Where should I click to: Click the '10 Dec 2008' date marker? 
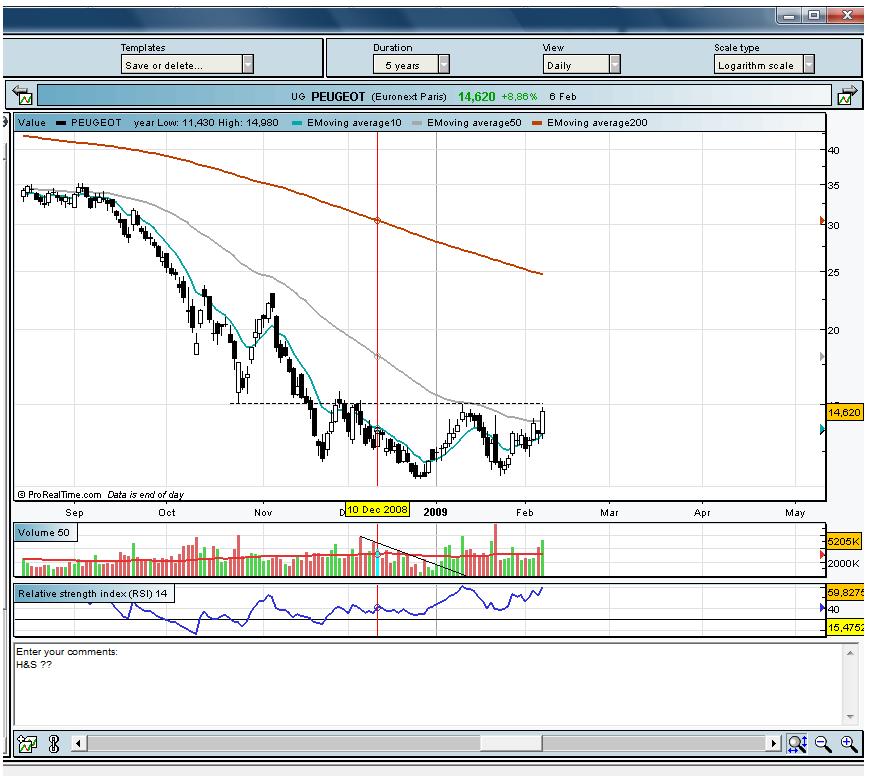tap(377, 510)
